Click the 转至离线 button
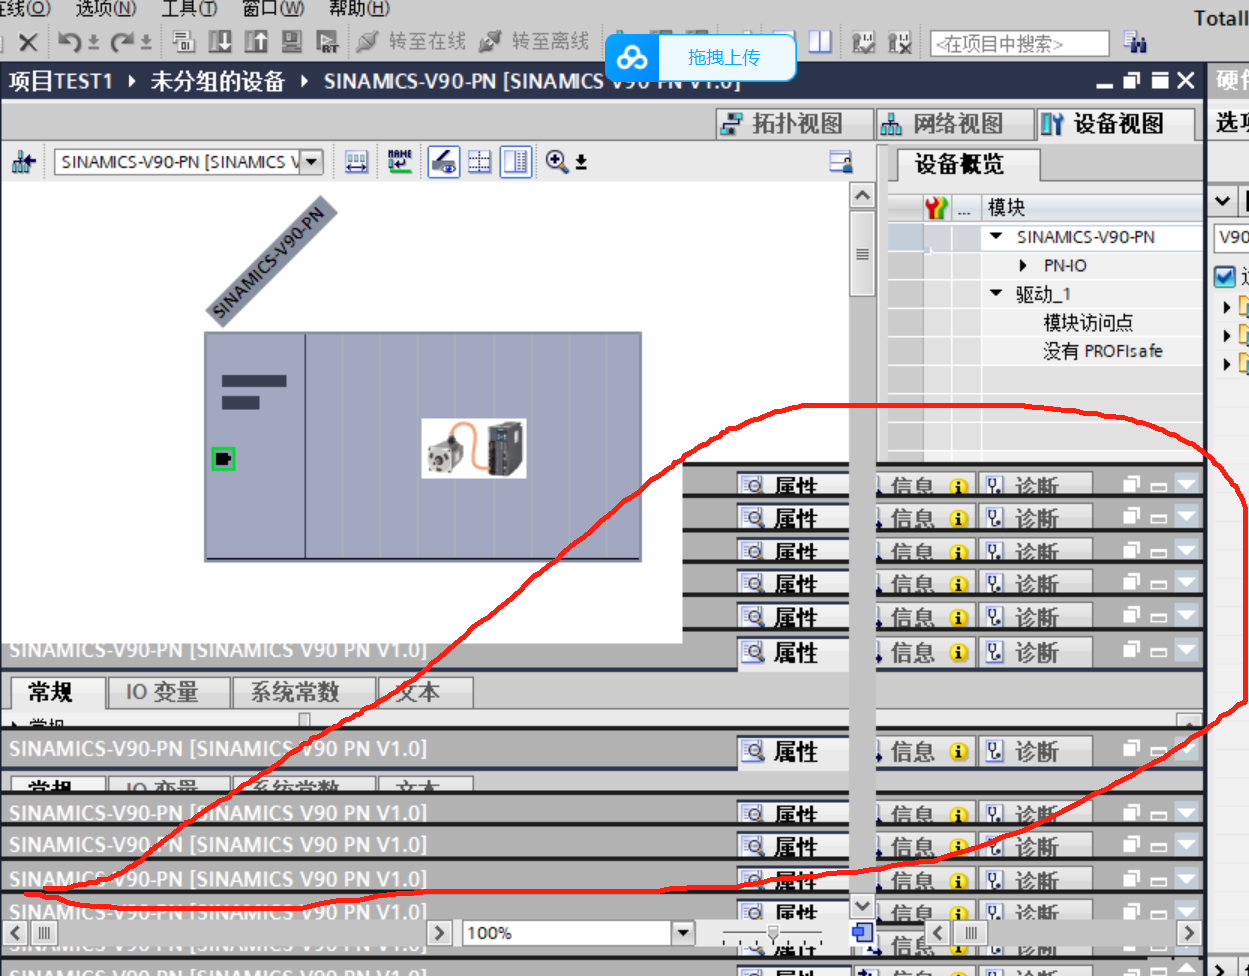Image resolution: width=1249 pixels, height=976 pixels. tap(535, 42)
